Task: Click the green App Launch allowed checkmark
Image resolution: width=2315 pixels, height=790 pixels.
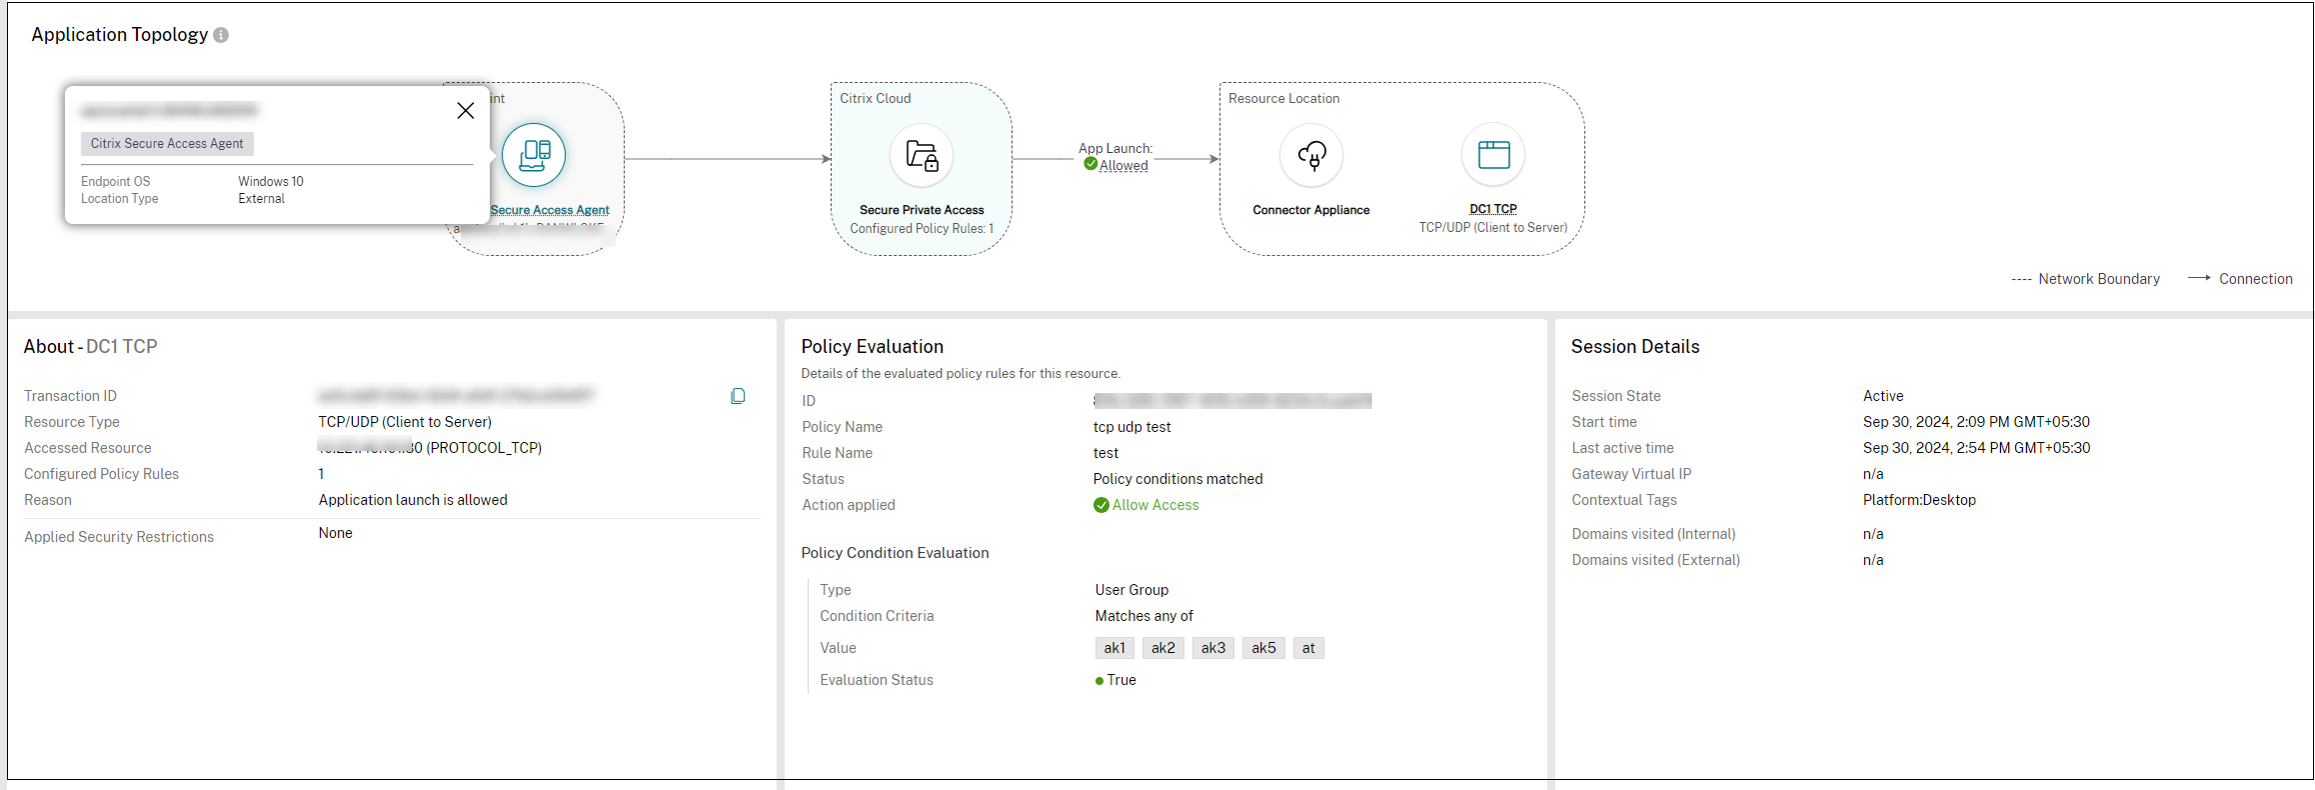Action: point(1090,165)
